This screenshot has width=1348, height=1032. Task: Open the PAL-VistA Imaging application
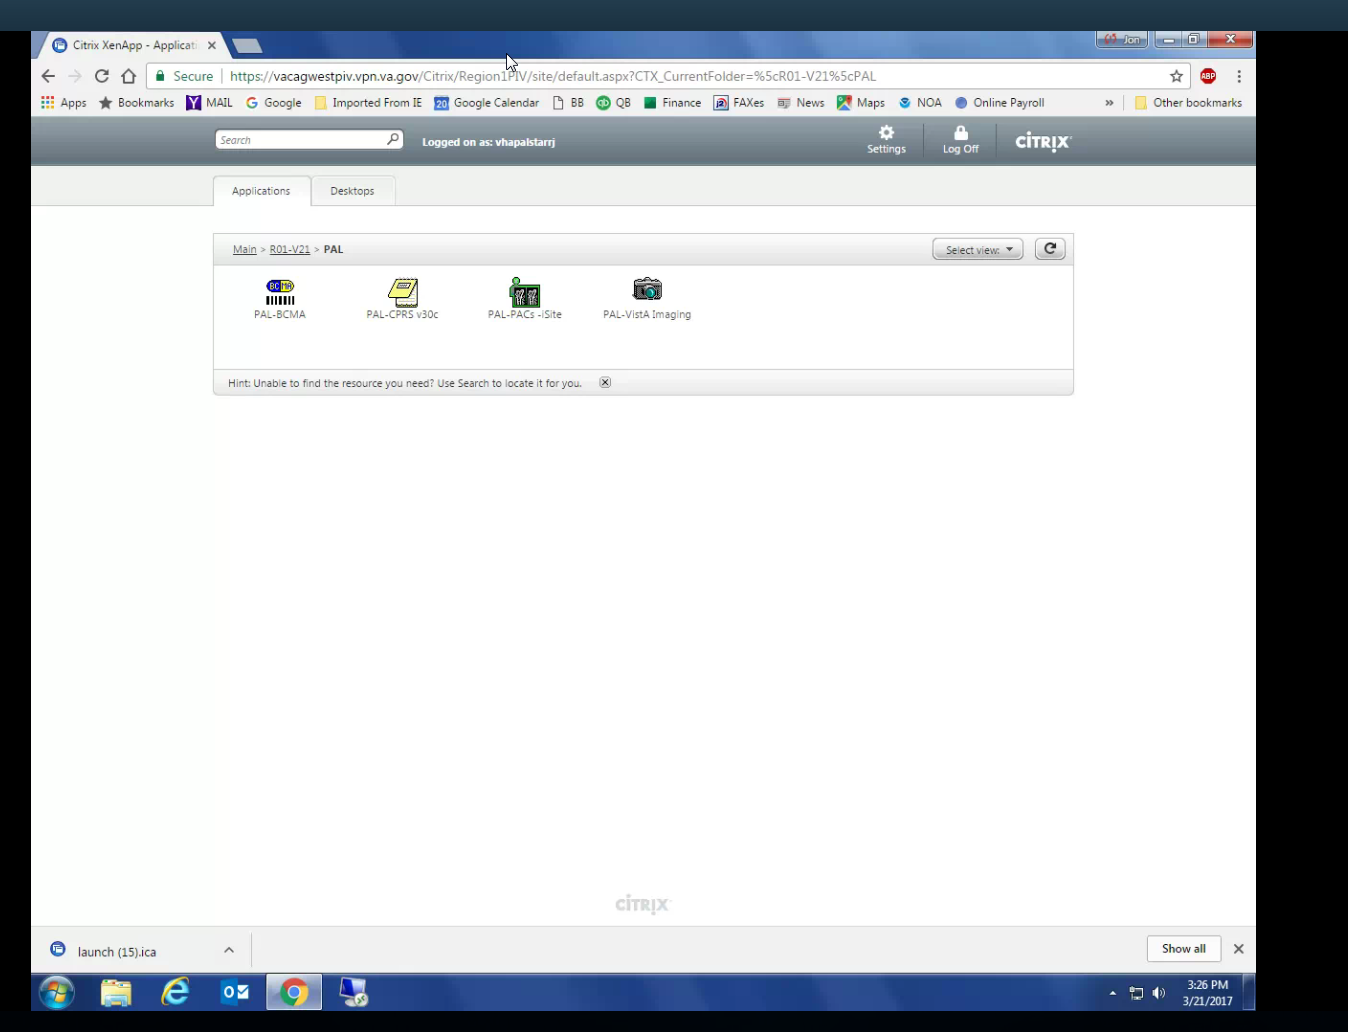pyautogui.click(x=647, y=298)
